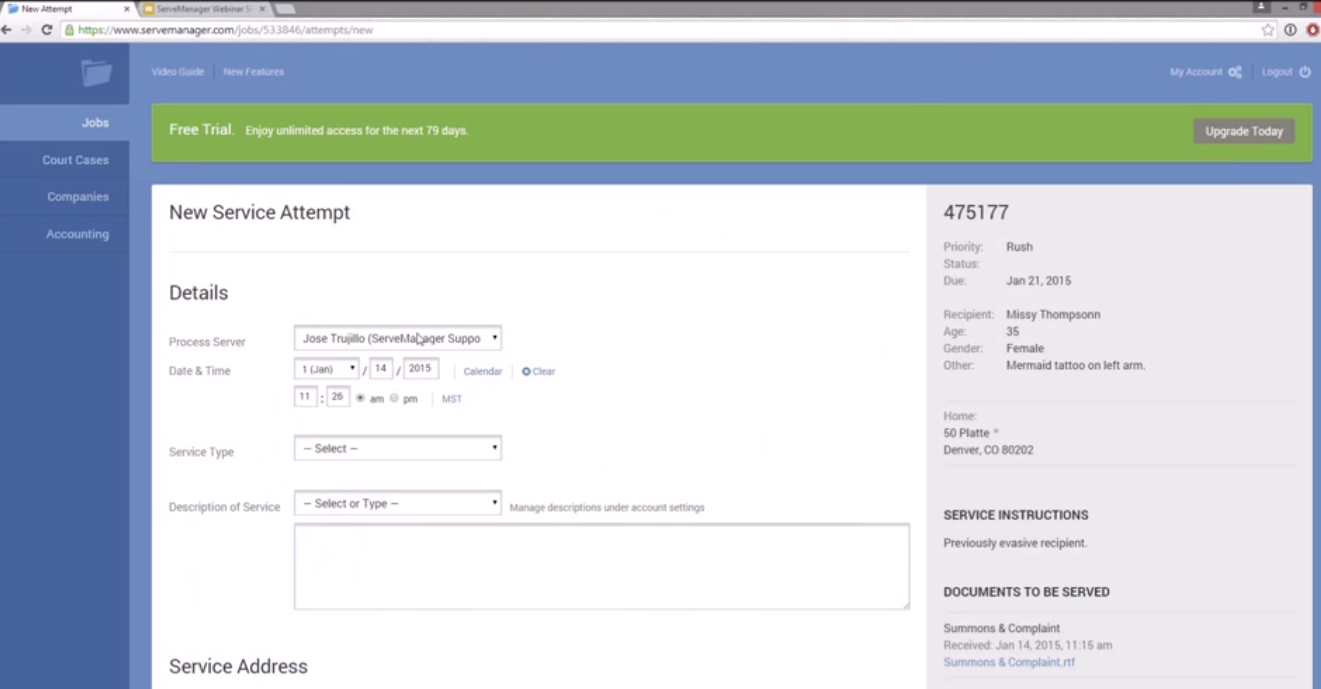The width and height of the screenshot is (1321, 689).
Task: Navigate to Court Cases in the sidebar
Action: click(75, 159)
